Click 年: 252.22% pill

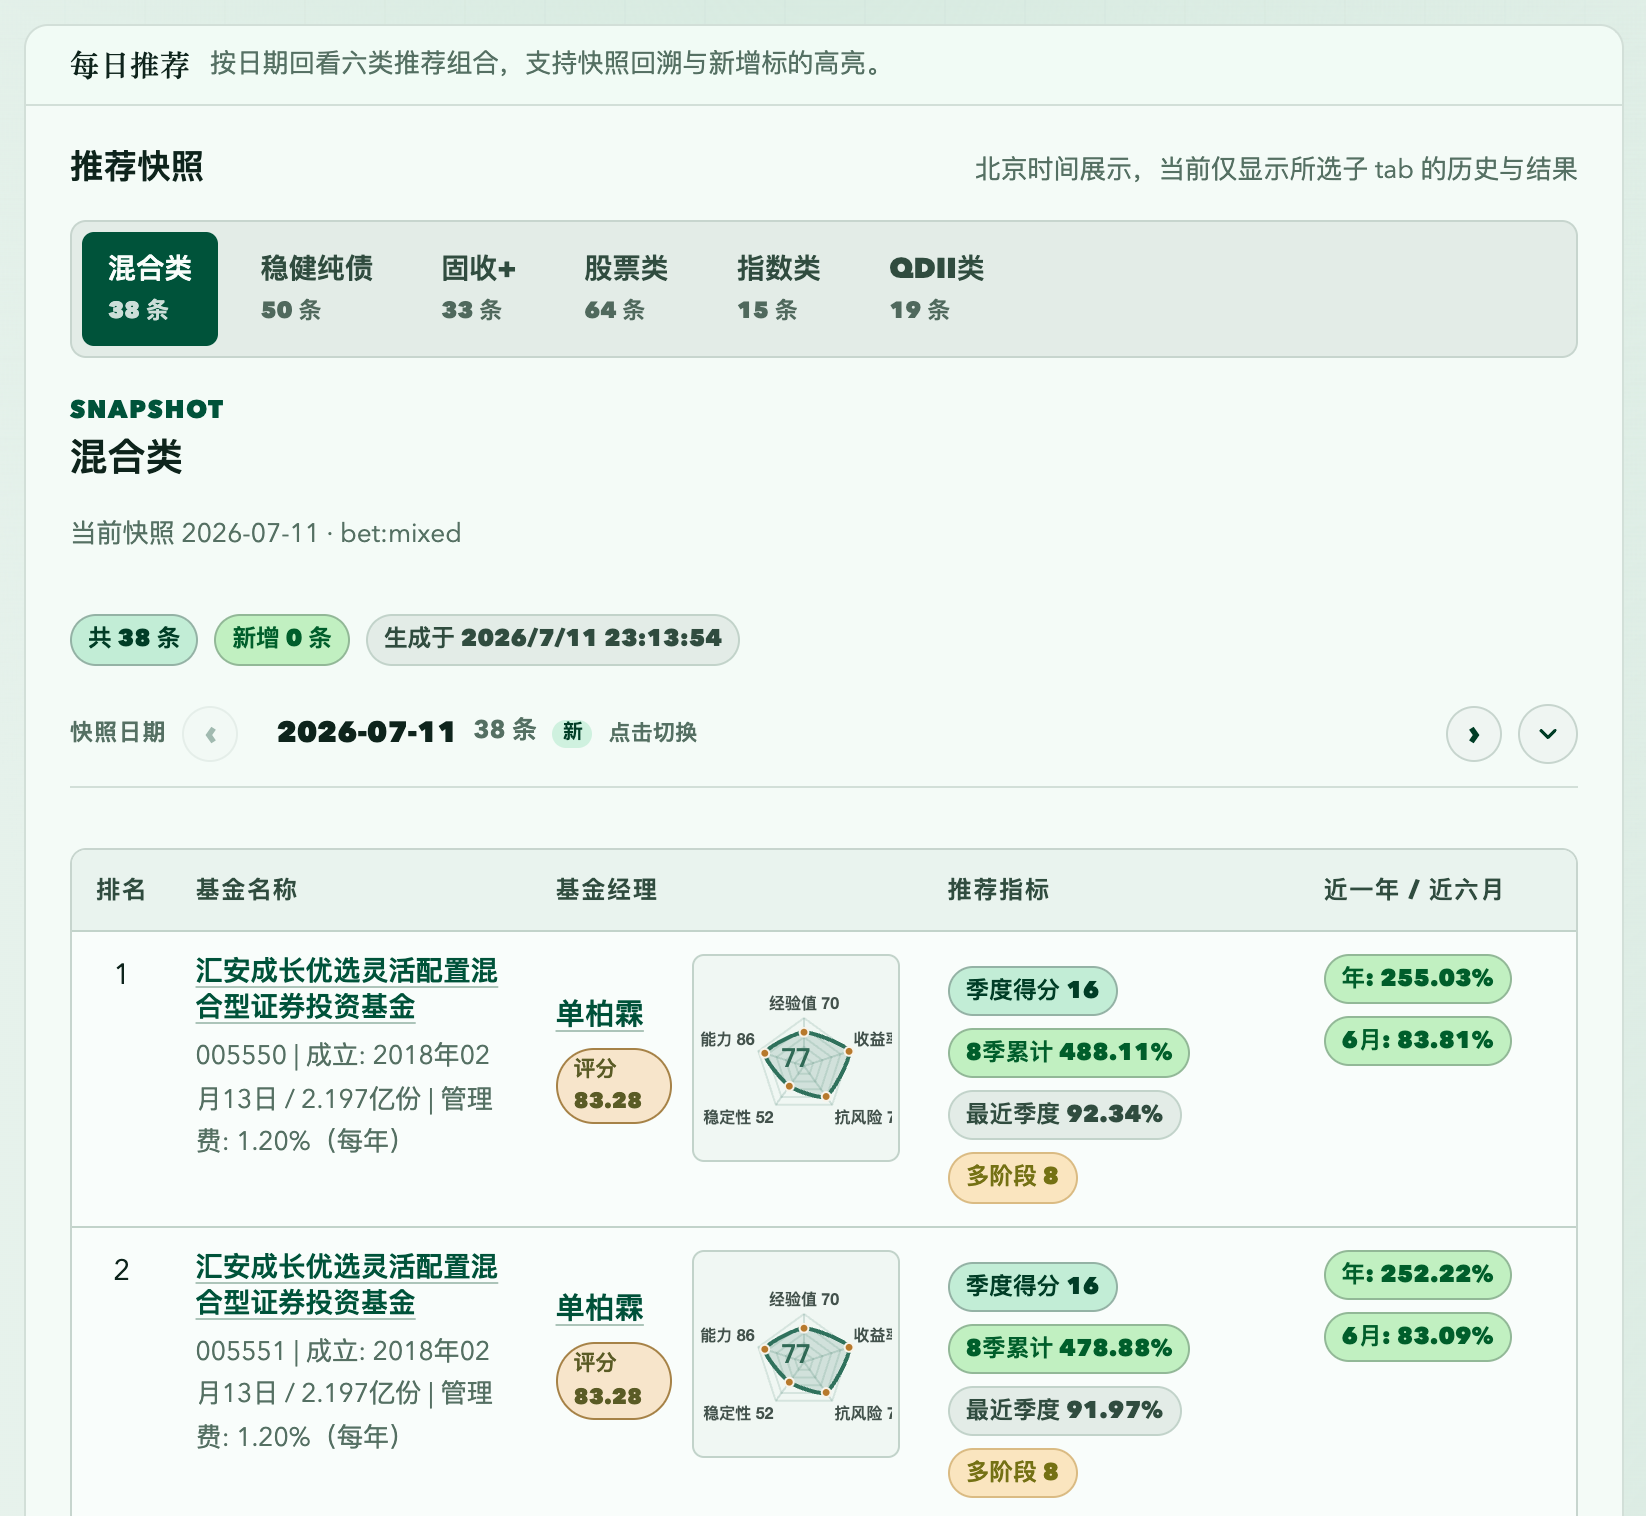pos(1418,1275)
